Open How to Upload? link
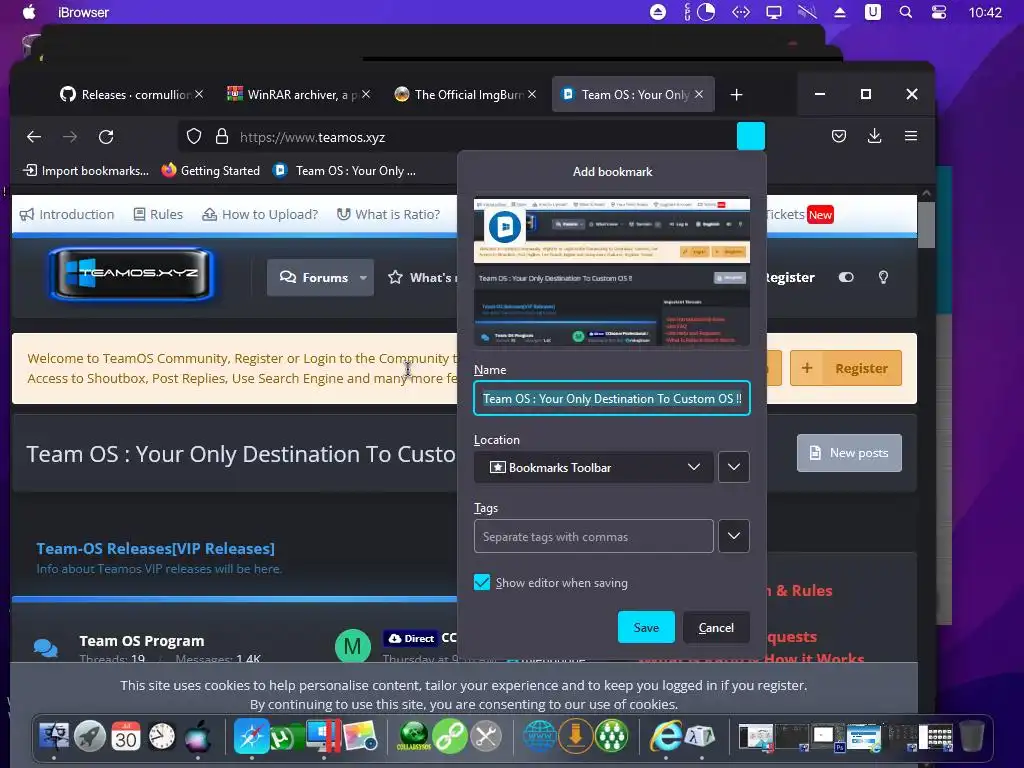Viewport: 1024px width, 768px height. click(260, 214)
